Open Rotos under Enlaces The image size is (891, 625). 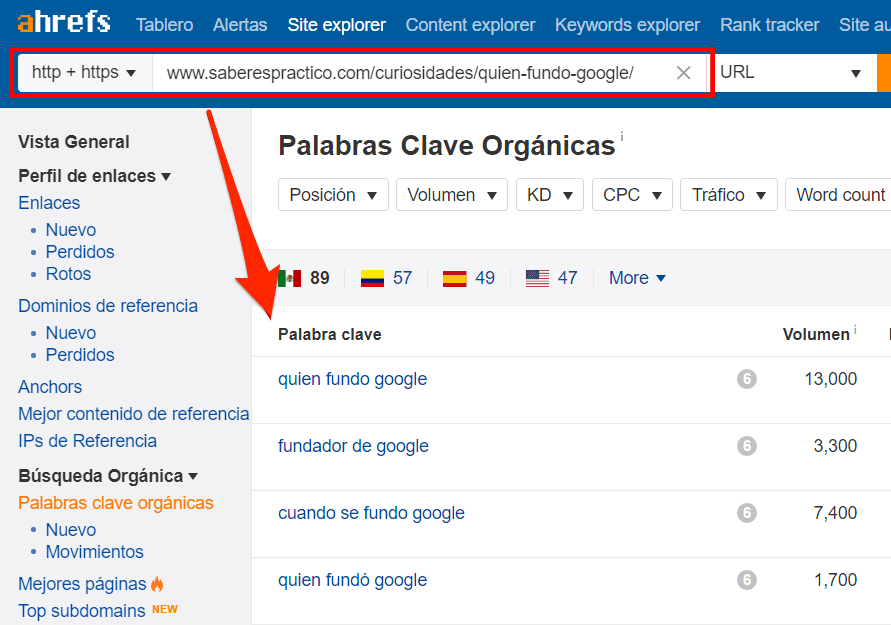pos(68,274)
